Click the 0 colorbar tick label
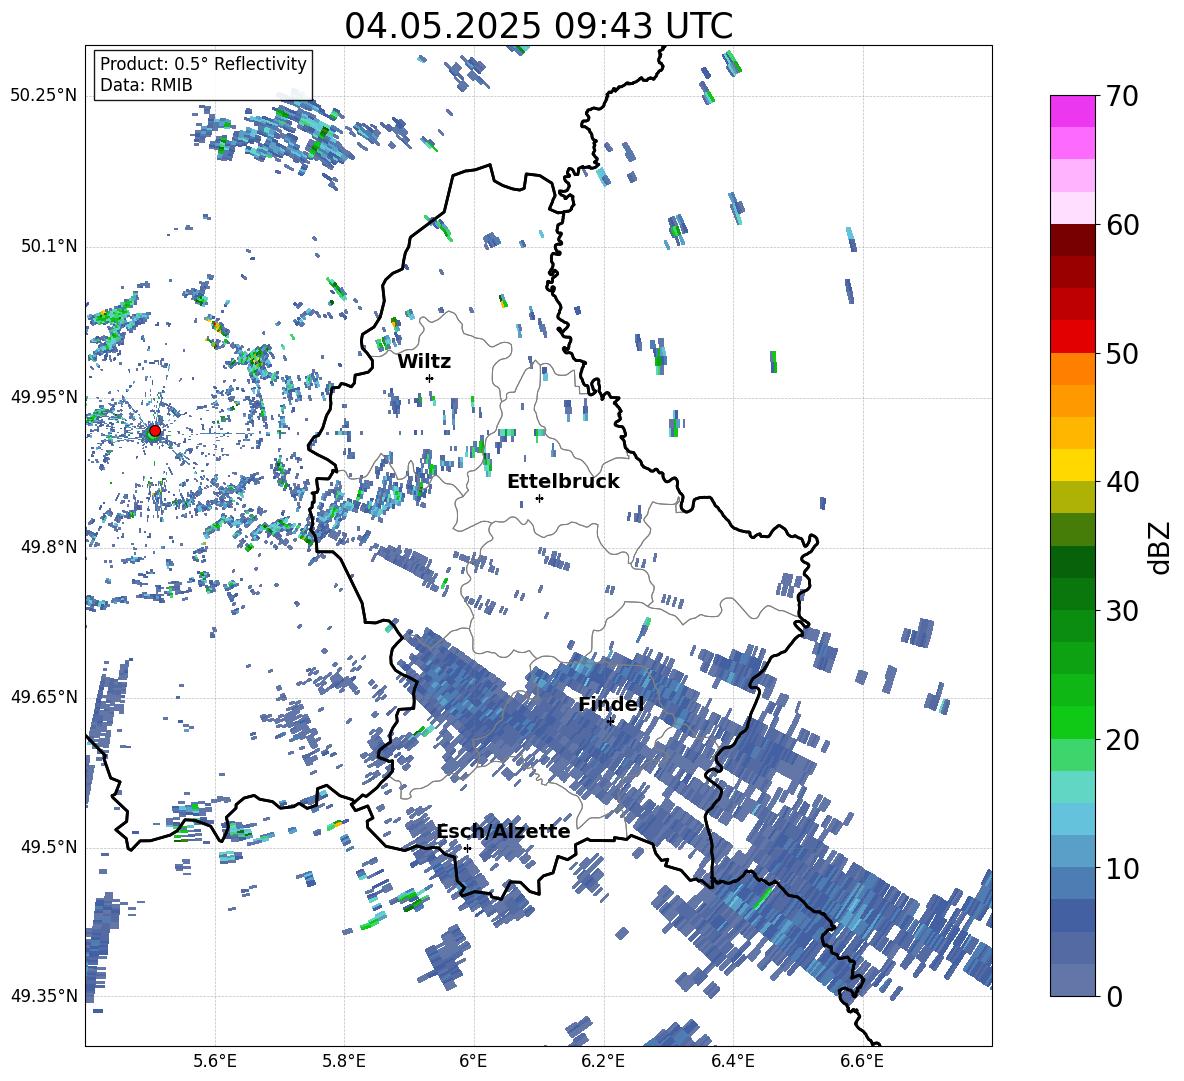 [x=1114, y=996]
